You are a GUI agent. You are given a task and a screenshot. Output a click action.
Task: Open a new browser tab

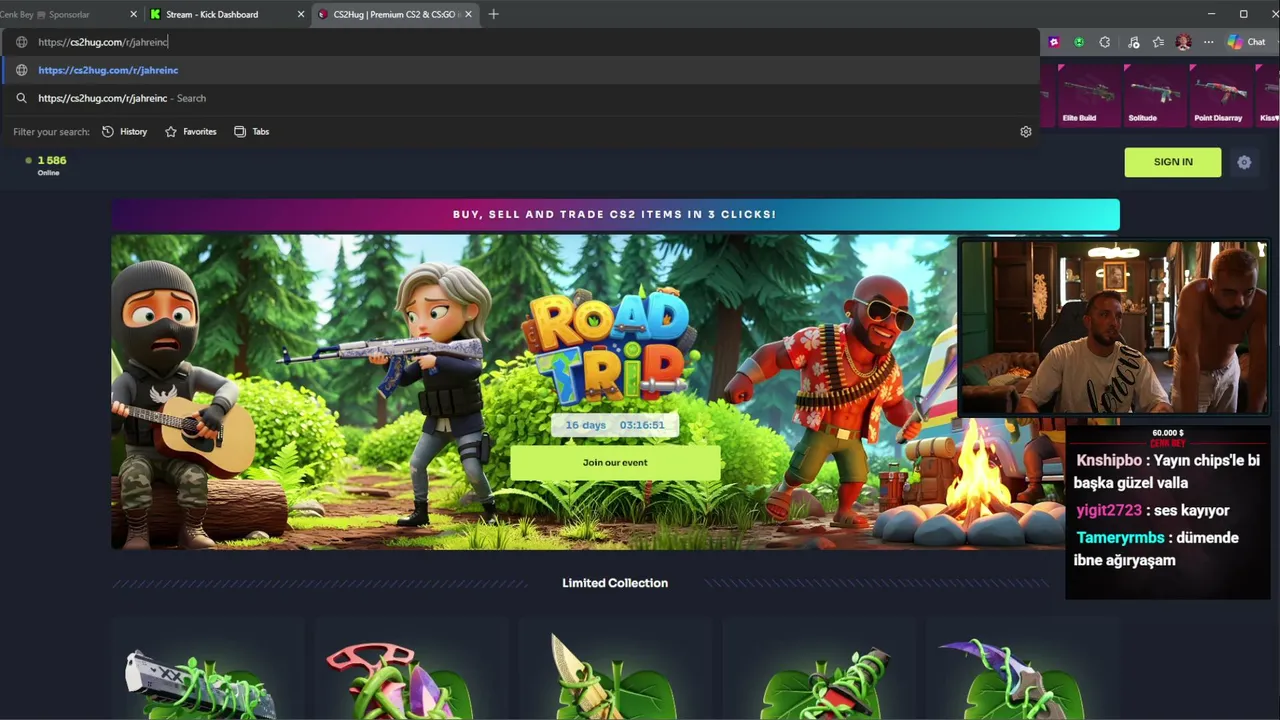tap(494, 14)
